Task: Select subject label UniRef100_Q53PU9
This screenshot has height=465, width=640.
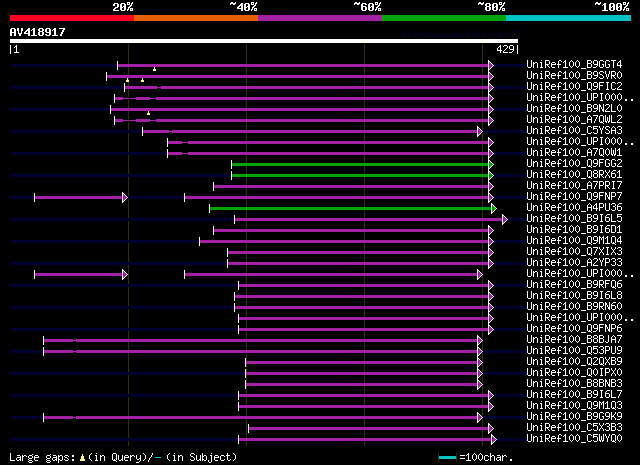Action: (x=574, y=351)
